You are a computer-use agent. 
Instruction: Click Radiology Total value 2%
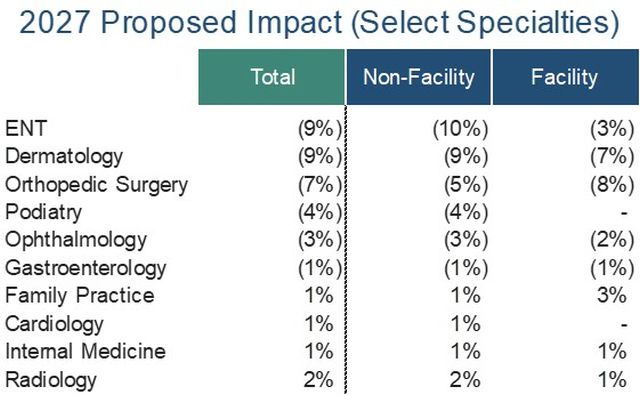tap(318, 380)
